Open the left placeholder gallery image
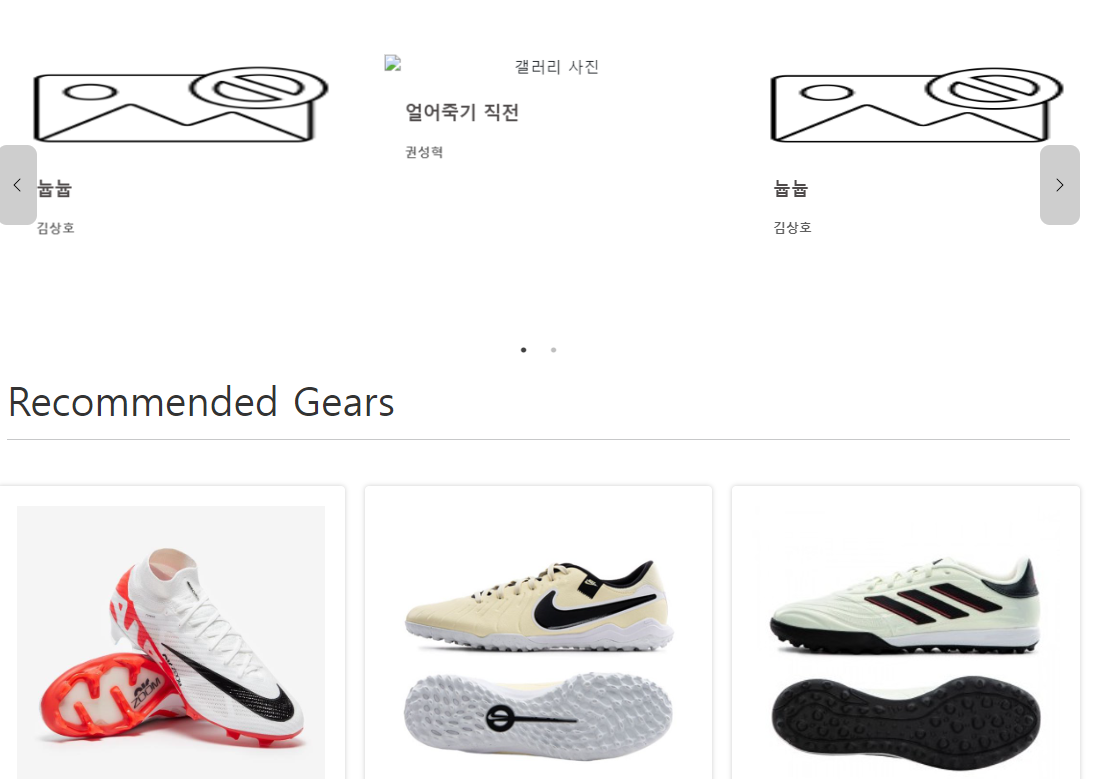 tap(181, 105)
